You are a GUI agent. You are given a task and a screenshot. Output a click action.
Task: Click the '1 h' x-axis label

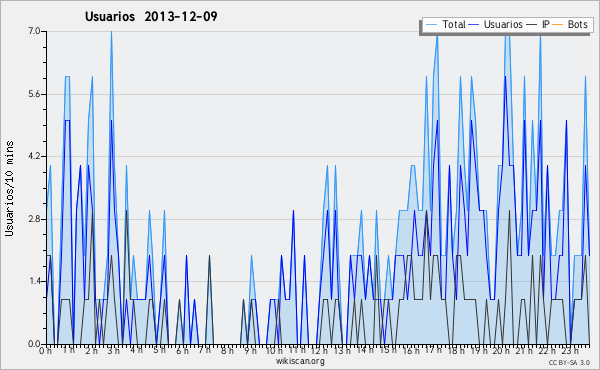[69, 350]
